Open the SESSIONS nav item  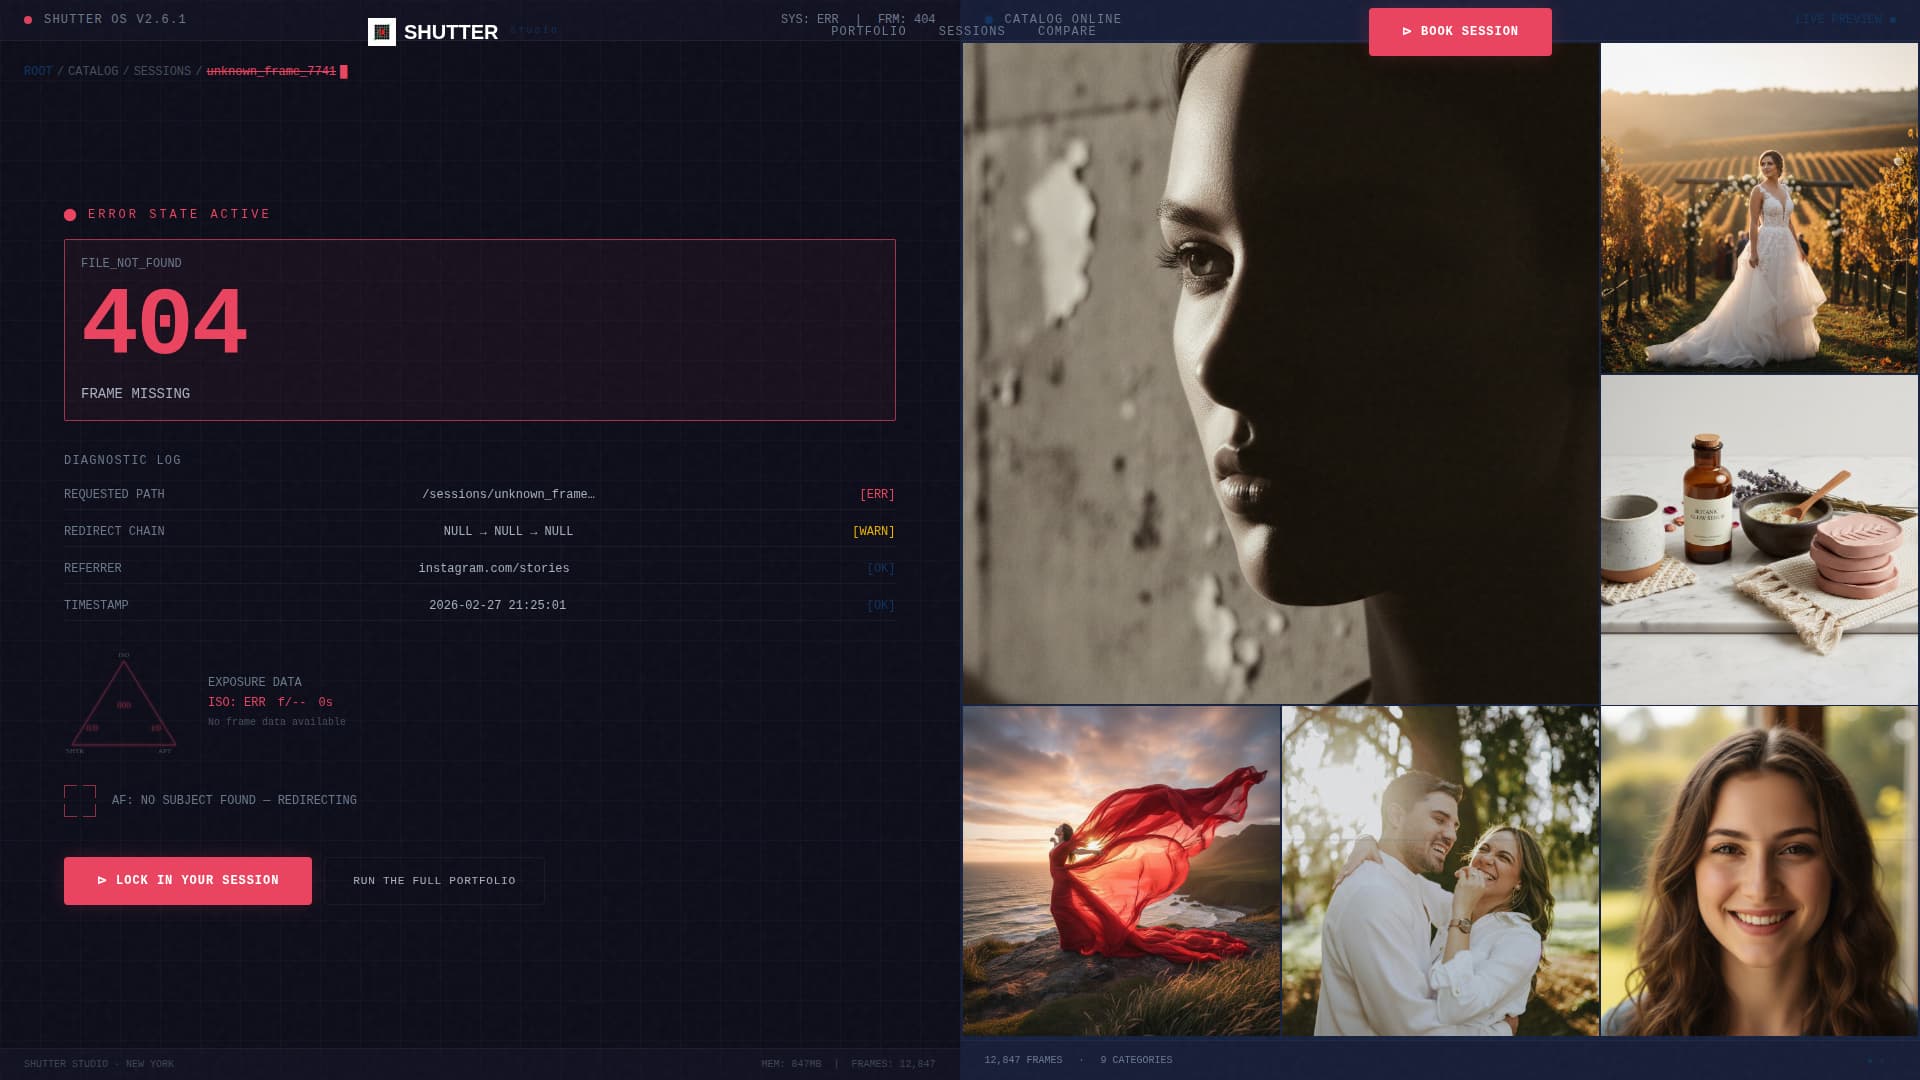tap(971, 32)
